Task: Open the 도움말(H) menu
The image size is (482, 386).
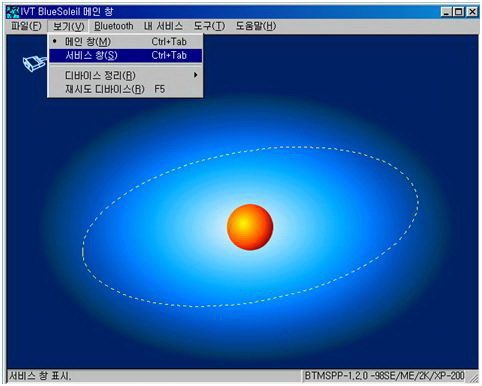Action: (x=256, y=26)
